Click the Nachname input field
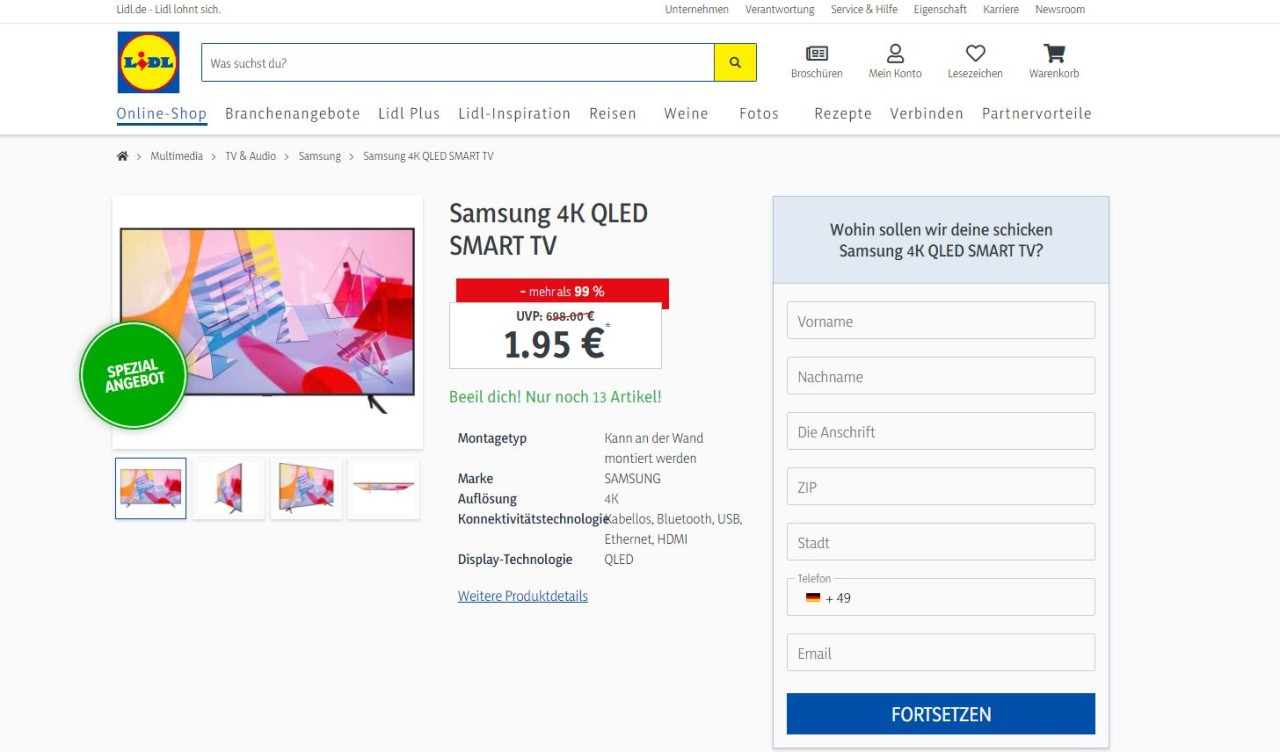The height and width of the screenshot is (752, 1280). coord(941,376)
